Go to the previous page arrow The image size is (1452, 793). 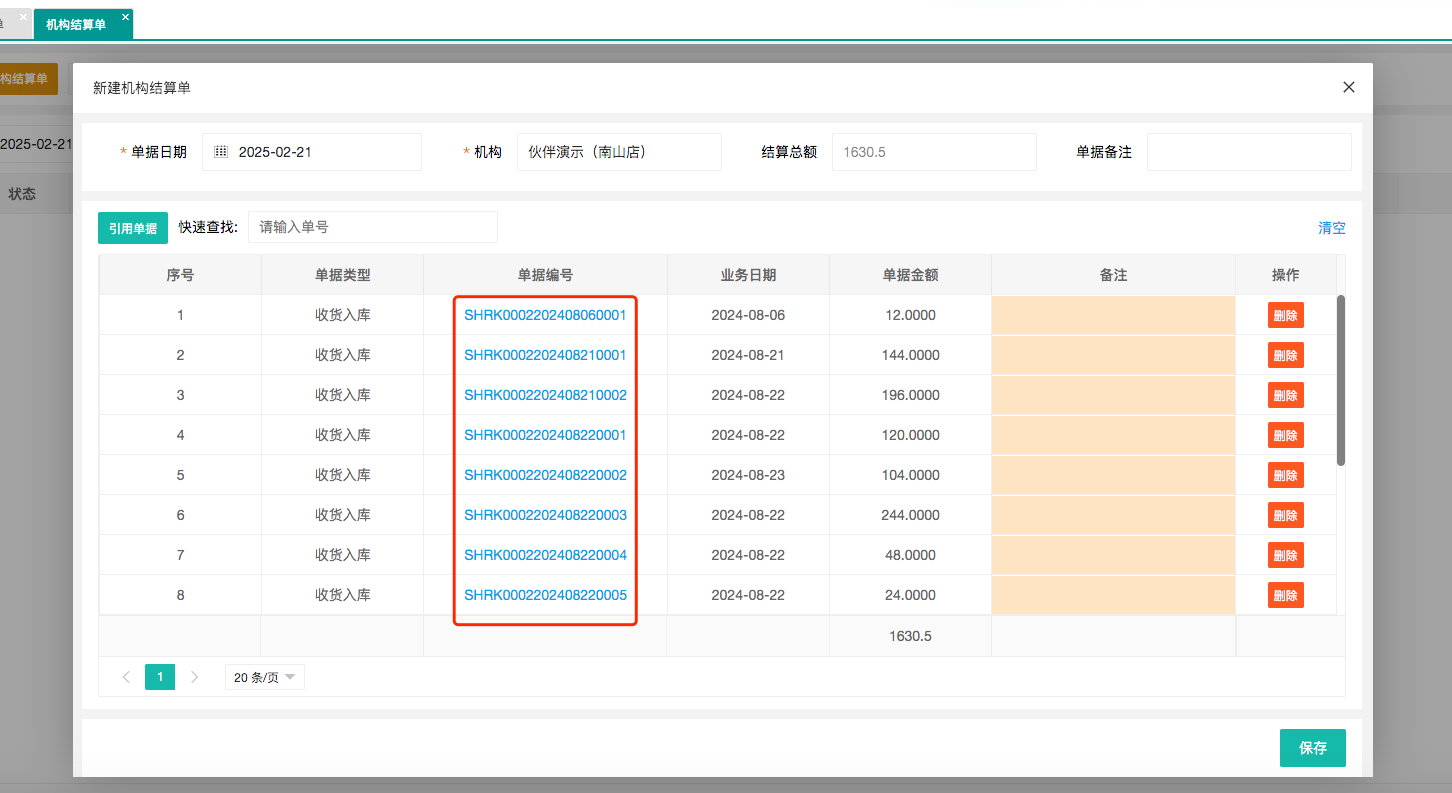(x=126, y=677)
